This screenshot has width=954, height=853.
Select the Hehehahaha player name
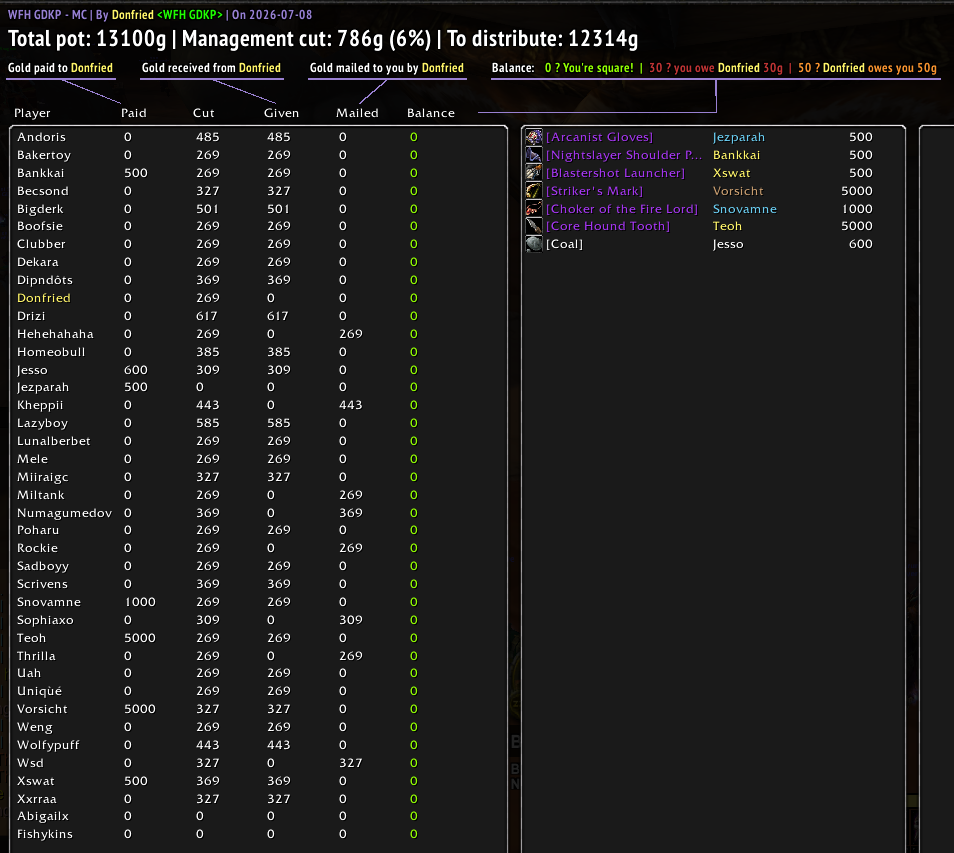55,334
